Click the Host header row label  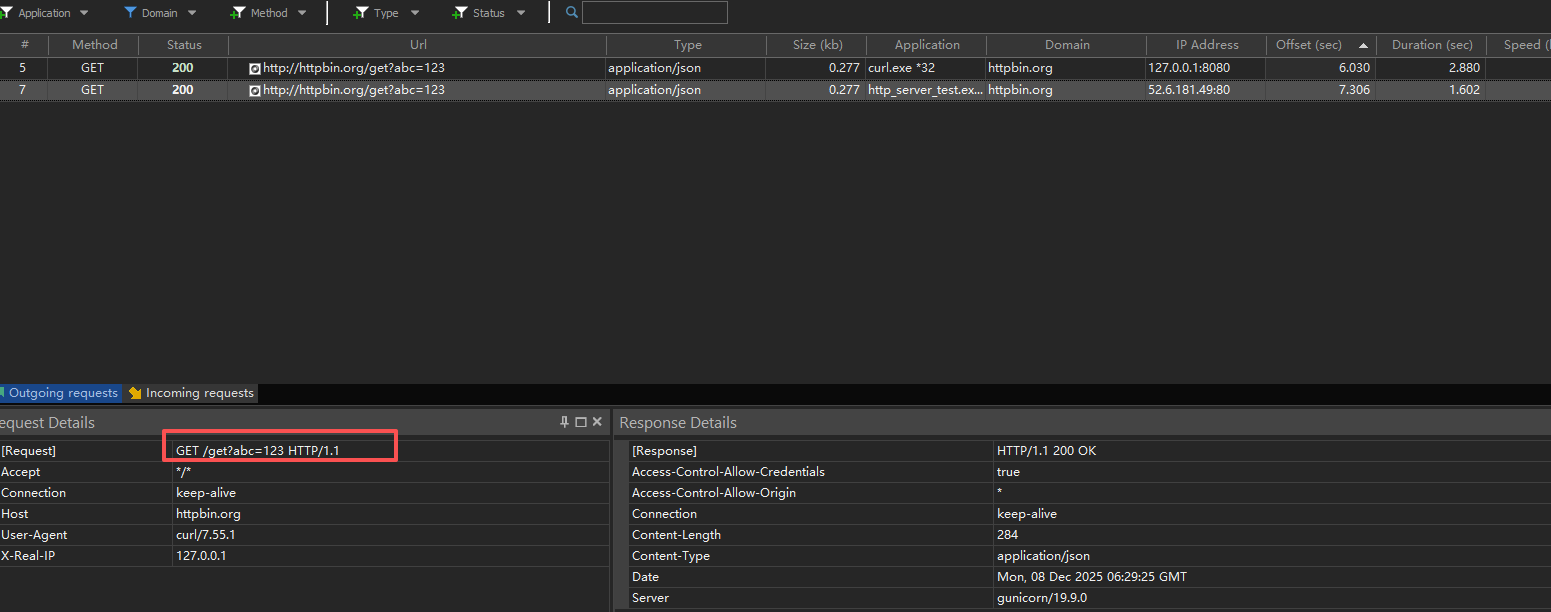pos(15,514)
